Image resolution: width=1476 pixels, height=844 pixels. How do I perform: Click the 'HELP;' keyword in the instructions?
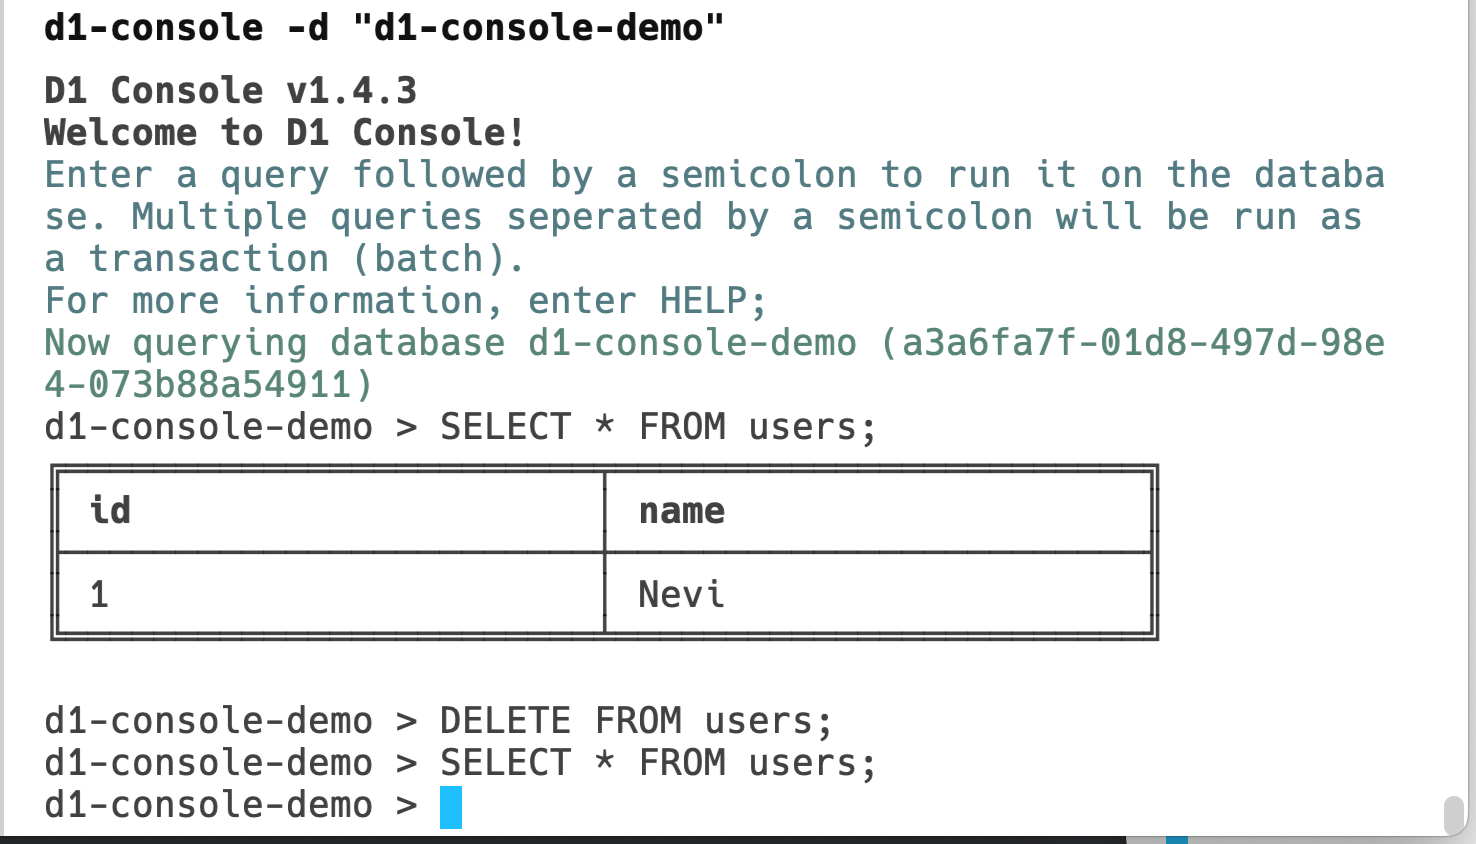coord(712,301)
